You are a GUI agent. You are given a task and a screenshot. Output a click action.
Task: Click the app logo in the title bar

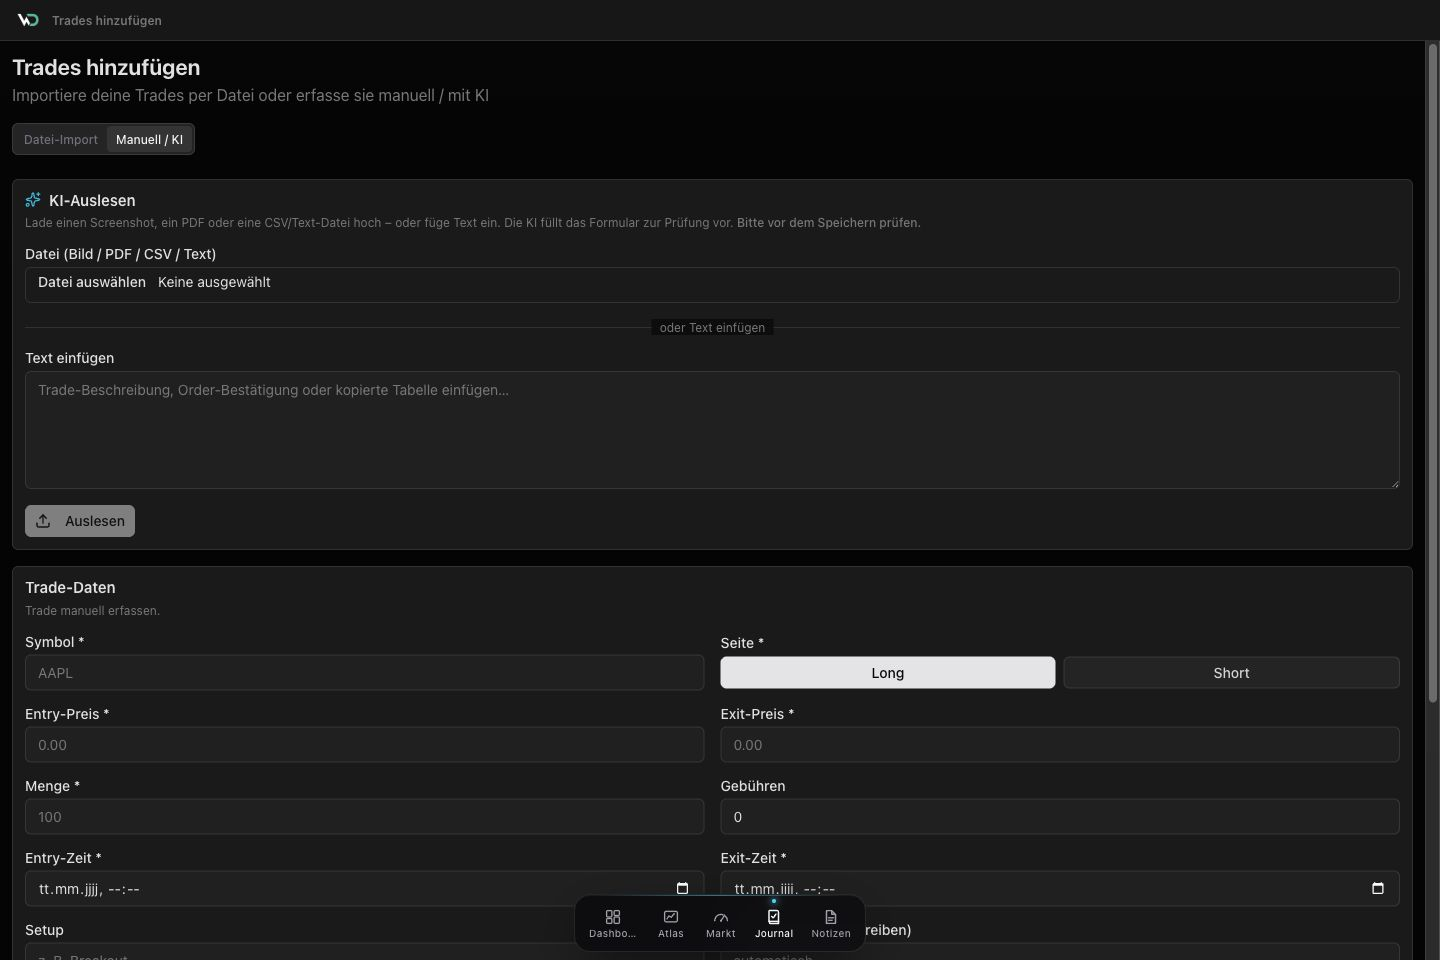tap(28, 20)
